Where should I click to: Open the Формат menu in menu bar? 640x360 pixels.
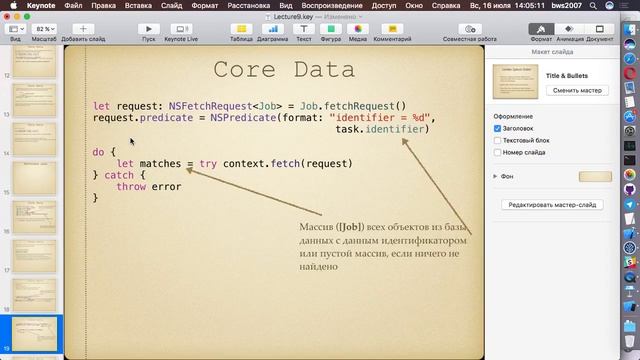[205, 6]
